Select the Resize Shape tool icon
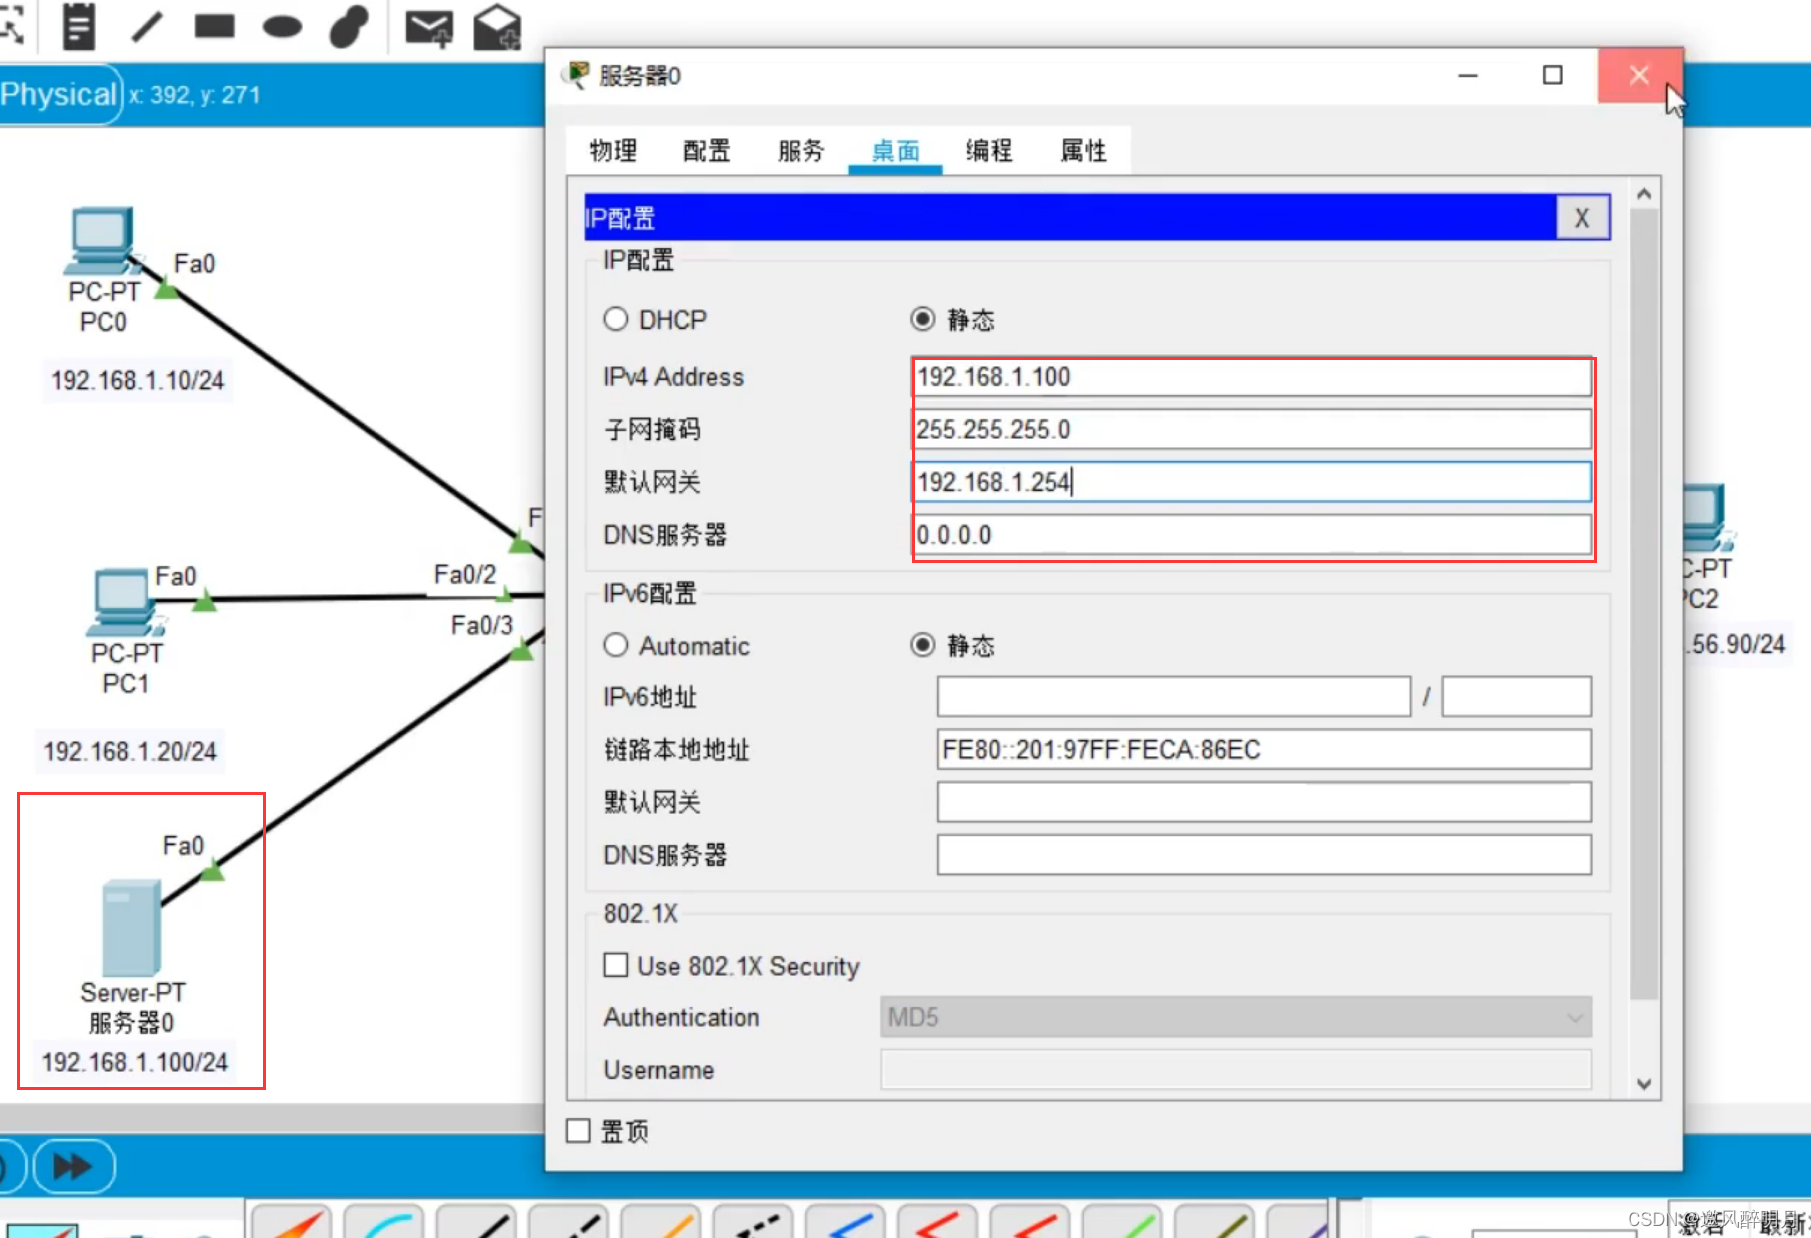 point(12,26)
